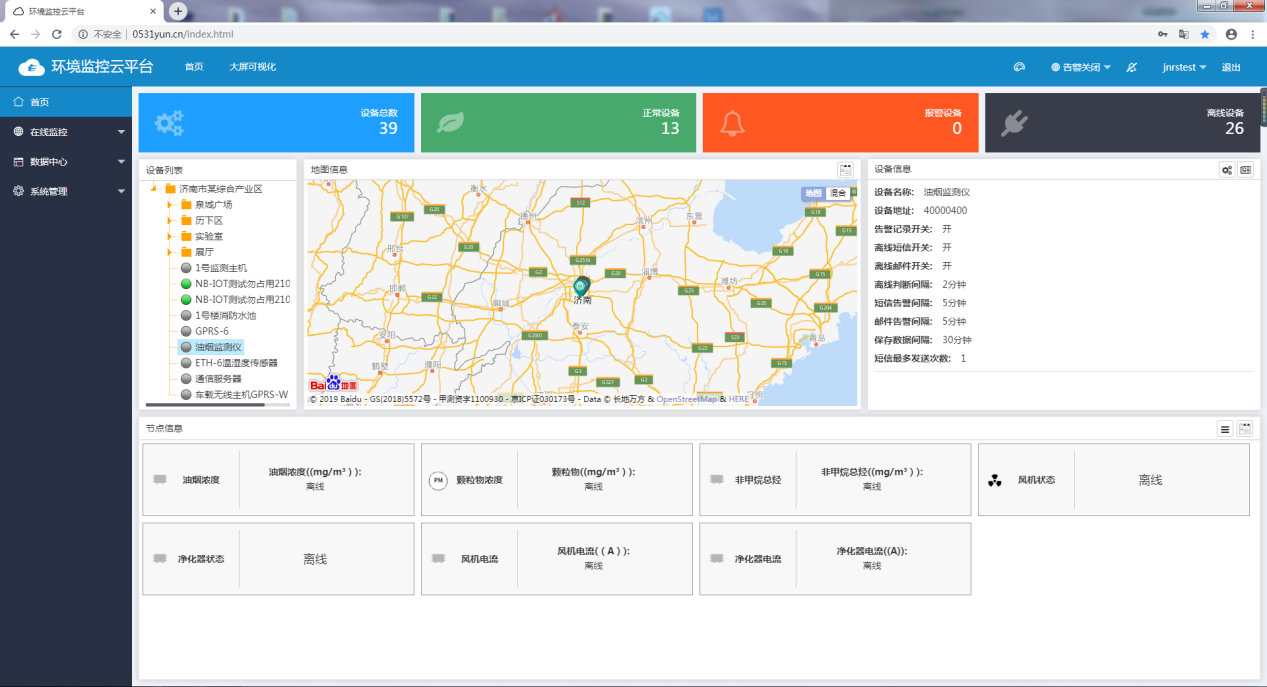
Task: Select device 车载无线主机GPRS-W
Action: click(x=241, y=394)
